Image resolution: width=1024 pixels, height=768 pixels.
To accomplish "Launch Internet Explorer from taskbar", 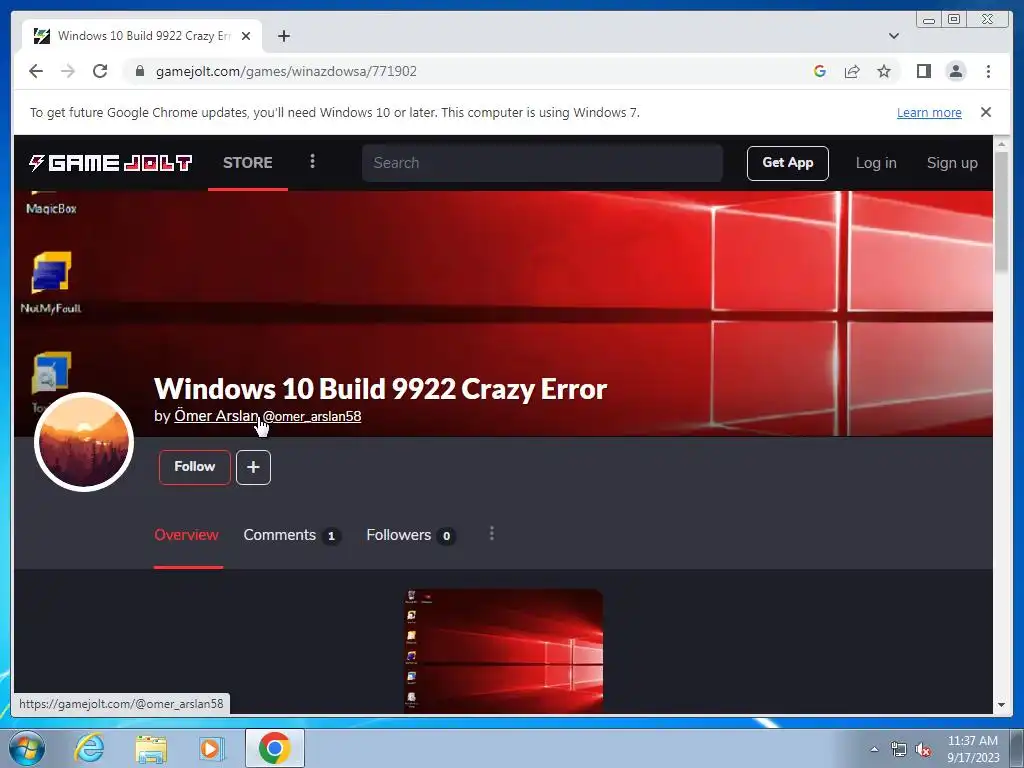I will [89, 748].
